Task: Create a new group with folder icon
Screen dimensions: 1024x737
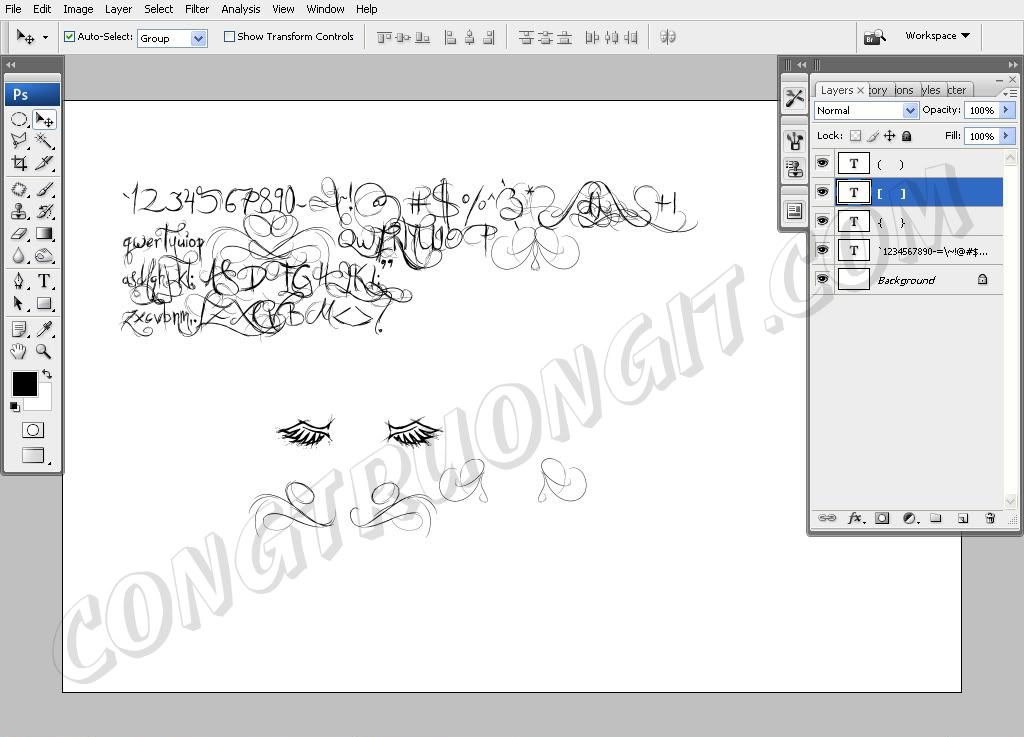Action: tap(936, 518)
